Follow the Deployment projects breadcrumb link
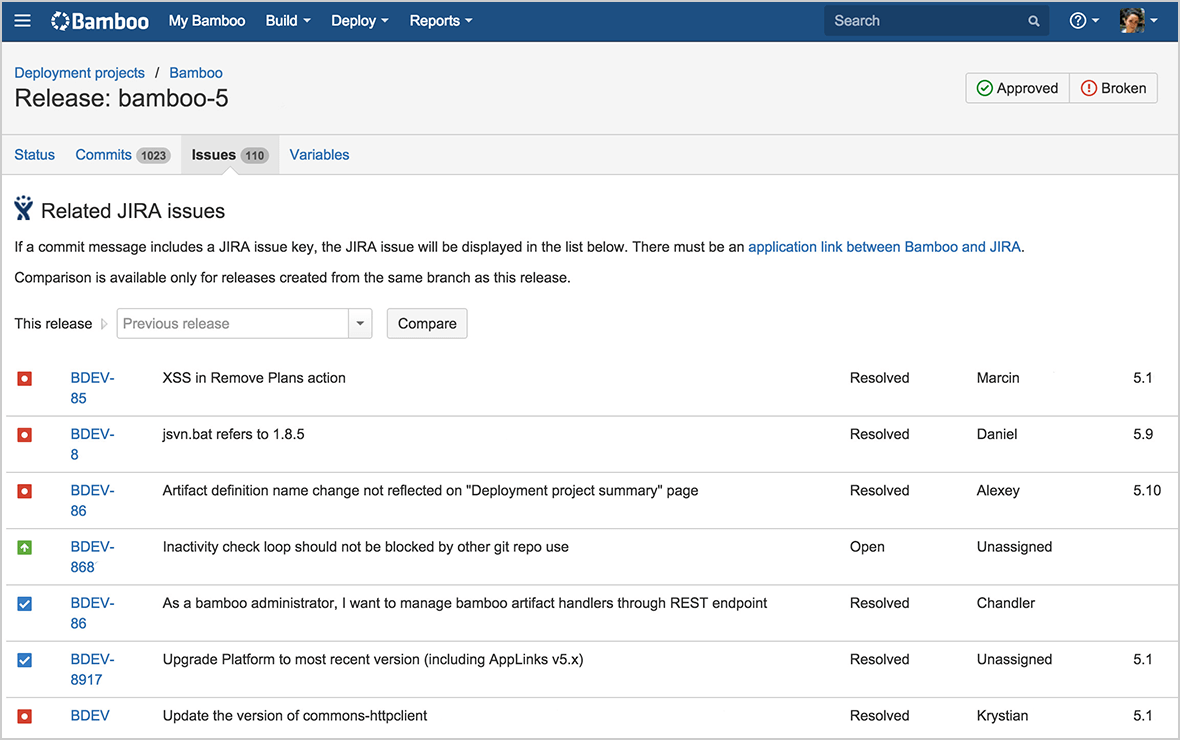 [79, 72]
